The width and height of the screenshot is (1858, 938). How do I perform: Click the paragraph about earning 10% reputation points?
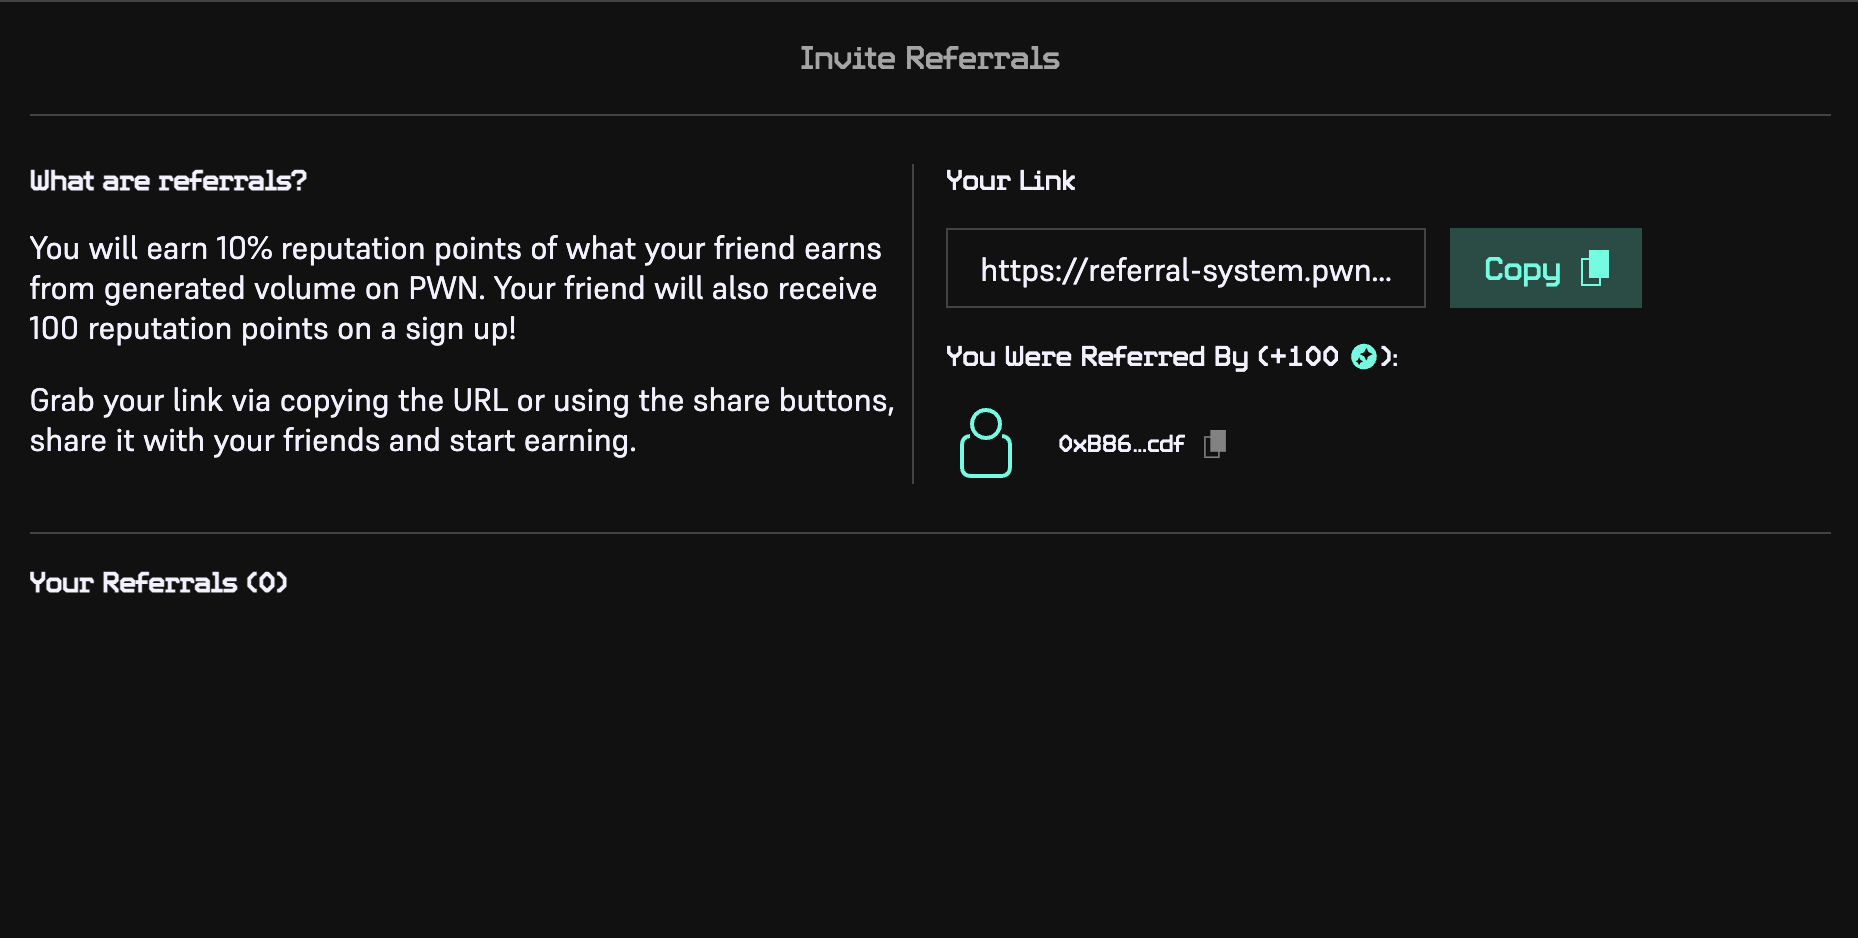[x=455, y=288]
